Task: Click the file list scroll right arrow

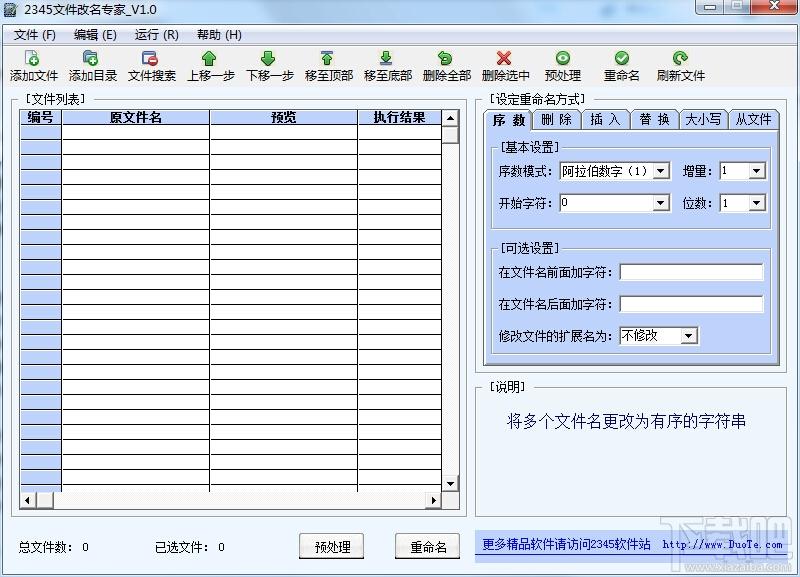Action: point(434,500)
